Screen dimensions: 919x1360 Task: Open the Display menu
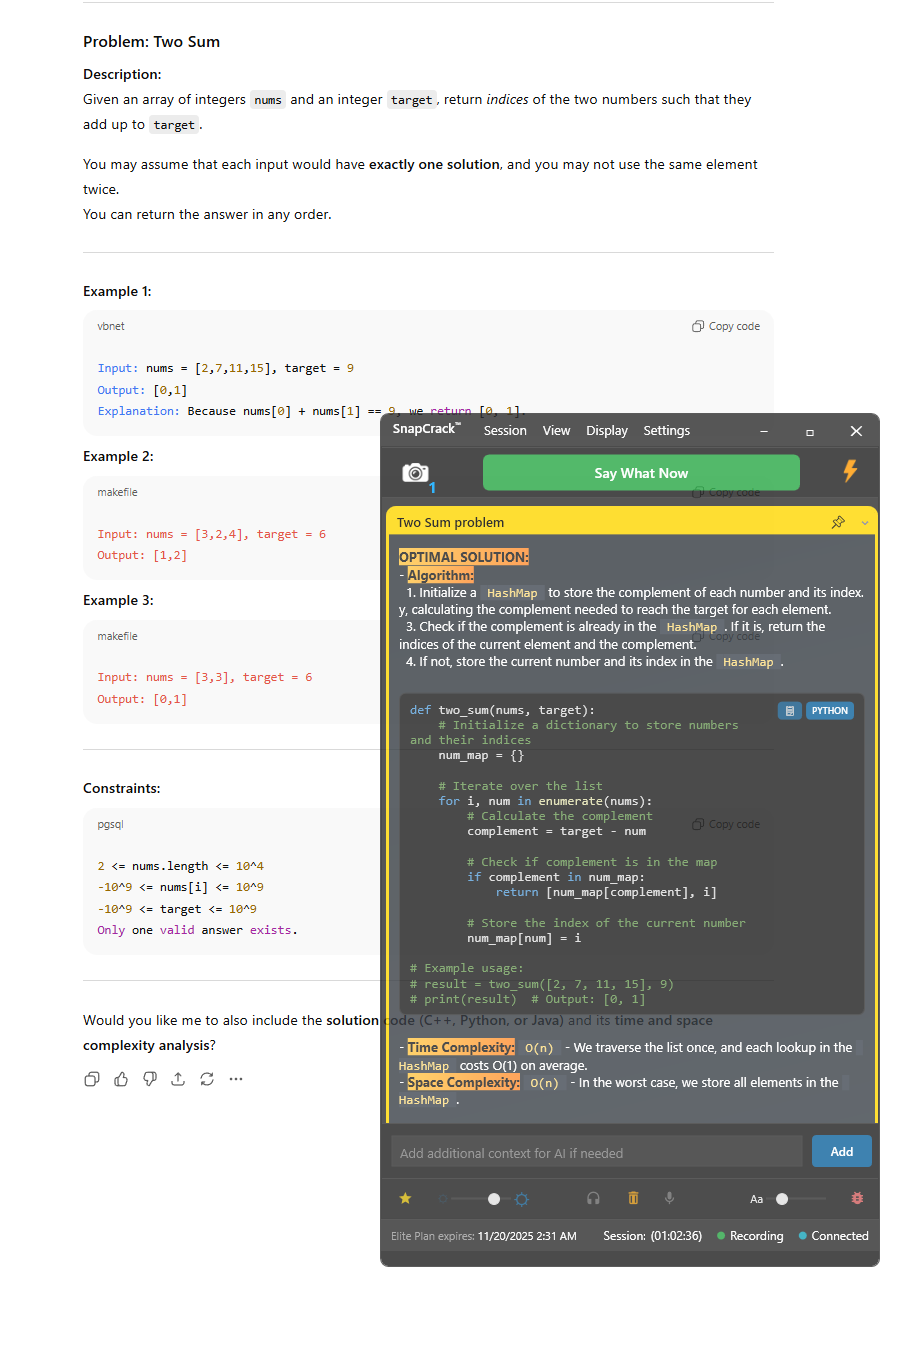click(x=606, y=430)
